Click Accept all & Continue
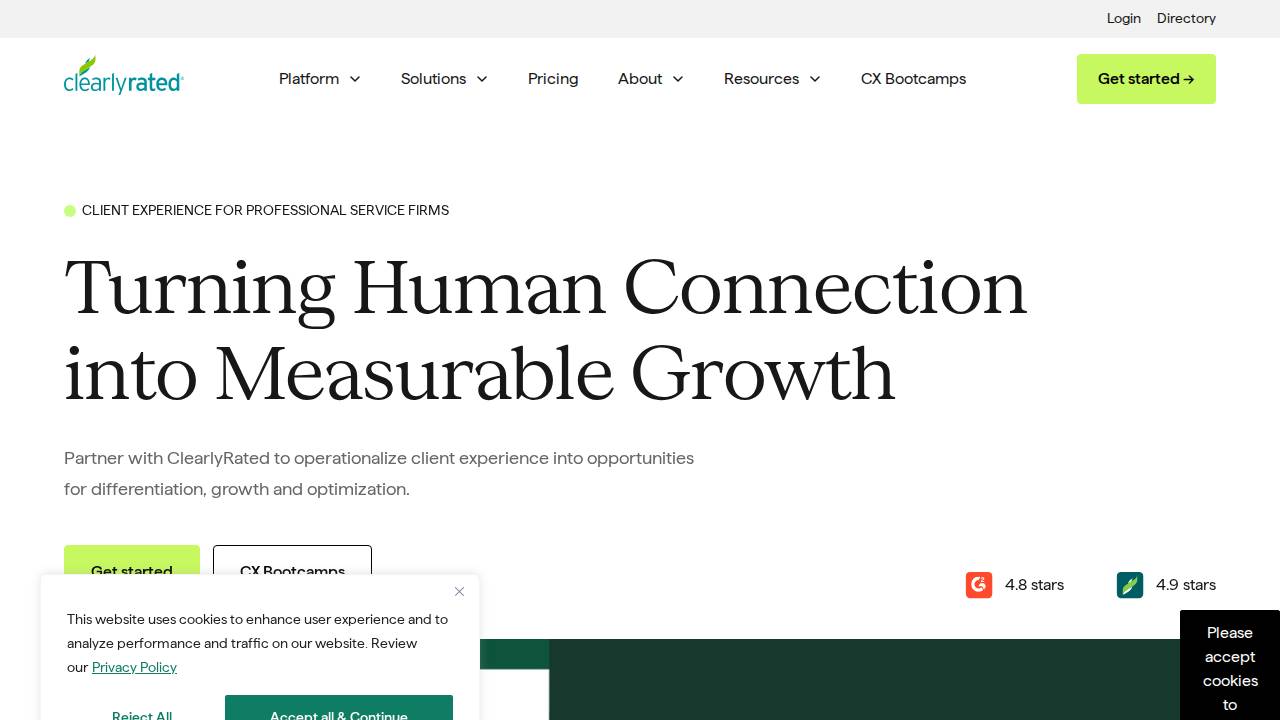 click(339, 715)
